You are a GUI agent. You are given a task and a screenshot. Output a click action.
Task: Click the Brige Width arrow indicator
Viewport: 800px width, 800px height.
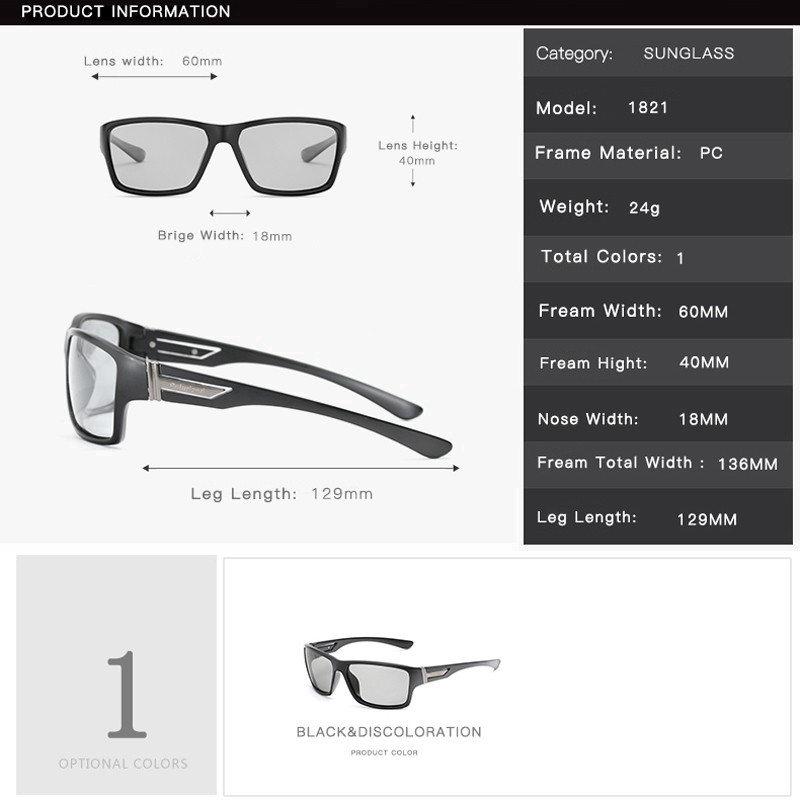click(x=230, y=213)
